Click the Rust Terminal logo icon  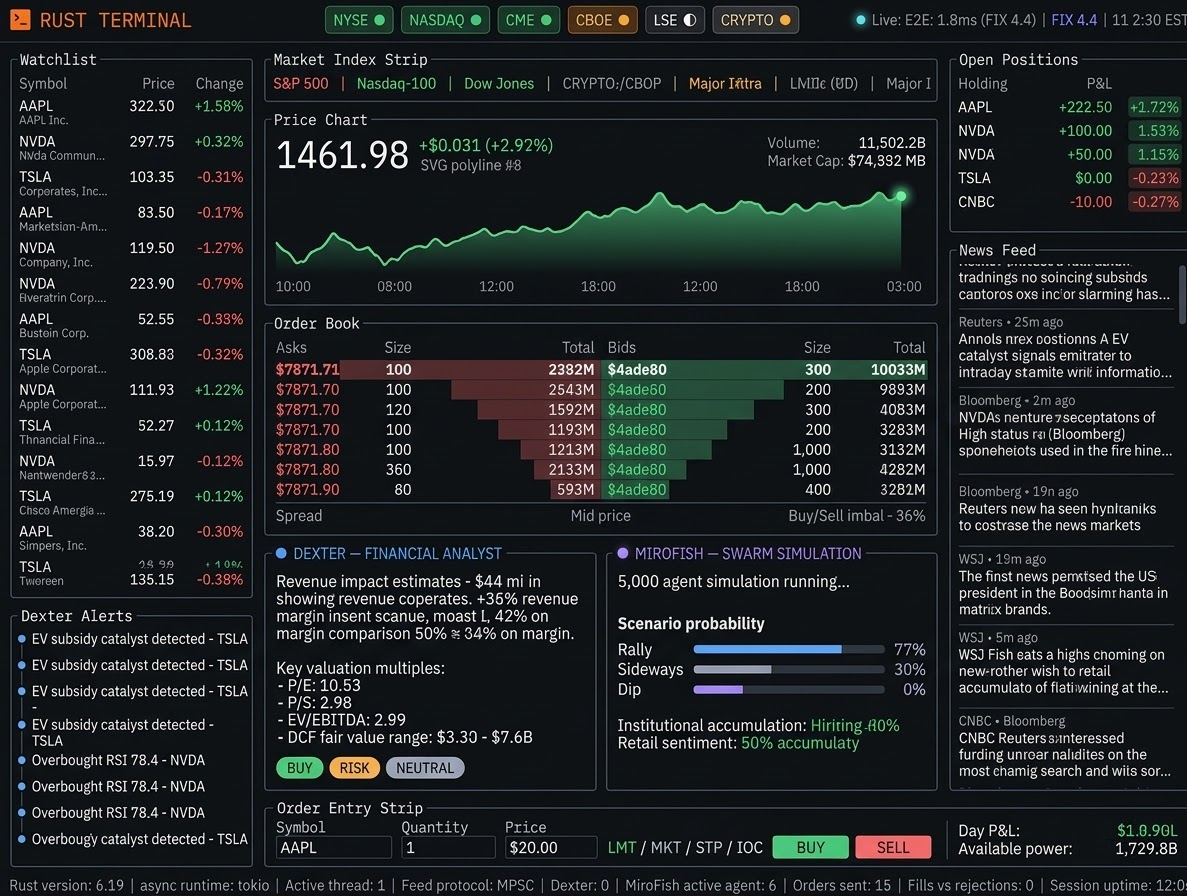(x=19, y=19)
